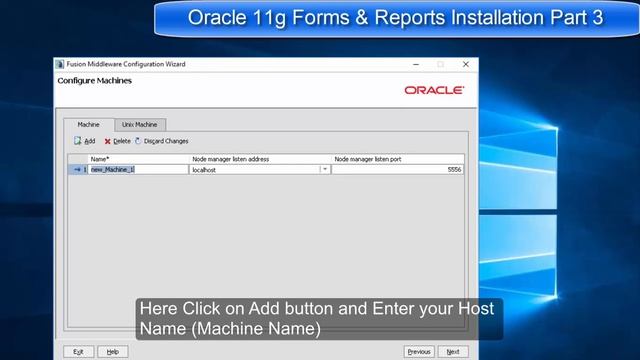Click the Delete label in toolbar

tap(122, 141)
